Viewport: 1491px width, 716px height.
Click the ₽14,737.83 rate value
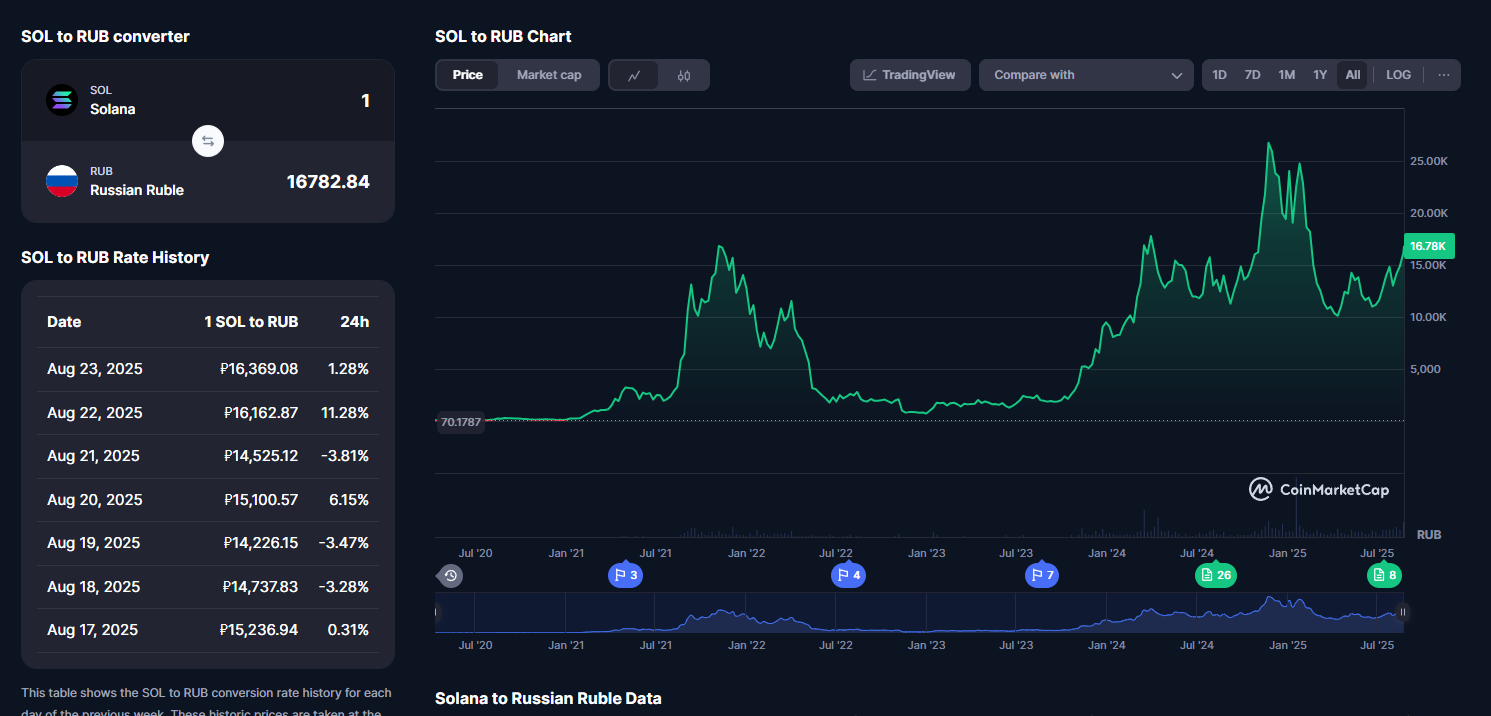[x=260, y=587]
